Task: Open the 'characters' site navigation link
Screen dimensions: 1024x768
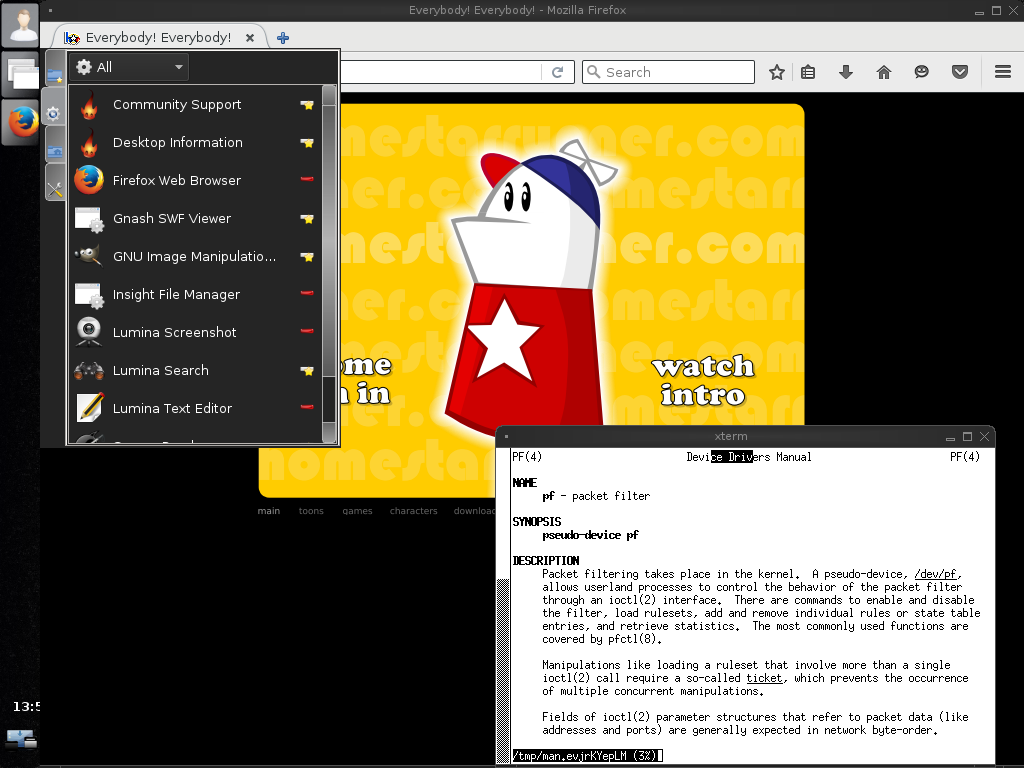Action: click(x=413, y=511)
